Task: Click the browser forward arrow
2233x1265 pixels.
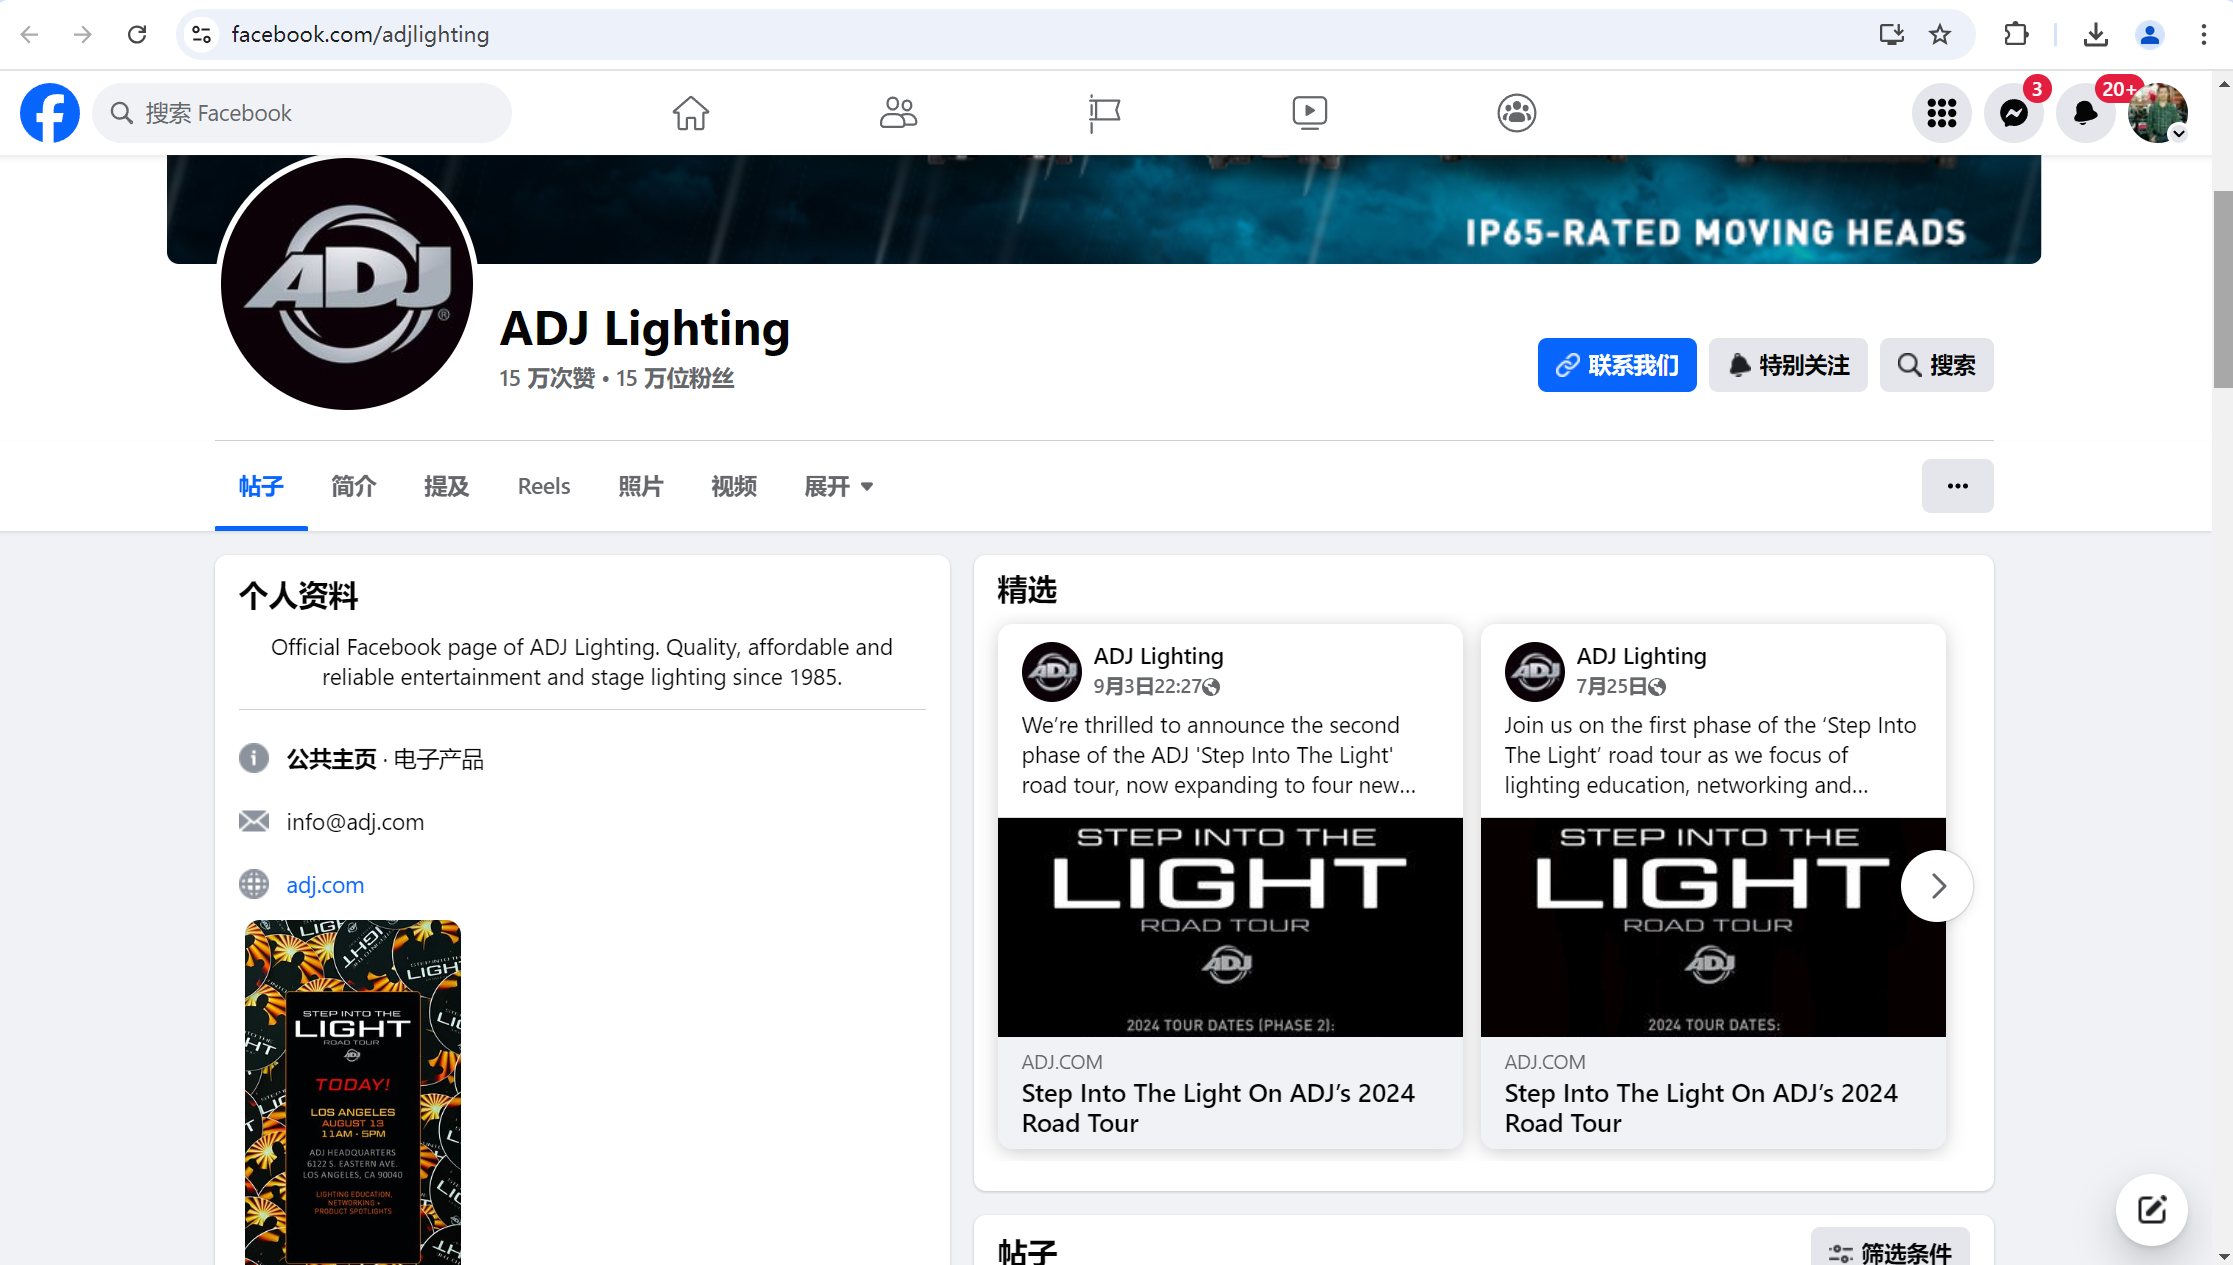Action: point(83,35)
